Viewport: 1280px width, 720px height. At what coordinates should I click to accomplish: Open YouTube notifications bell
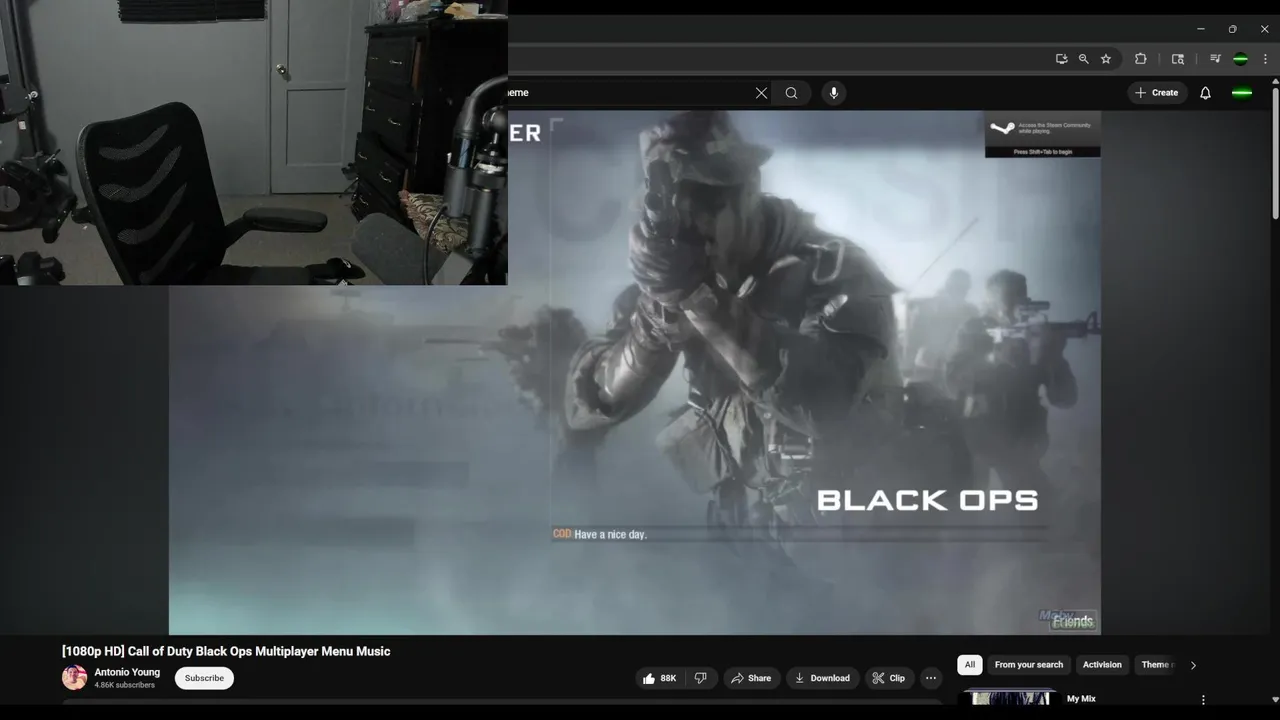(1205, 93)
